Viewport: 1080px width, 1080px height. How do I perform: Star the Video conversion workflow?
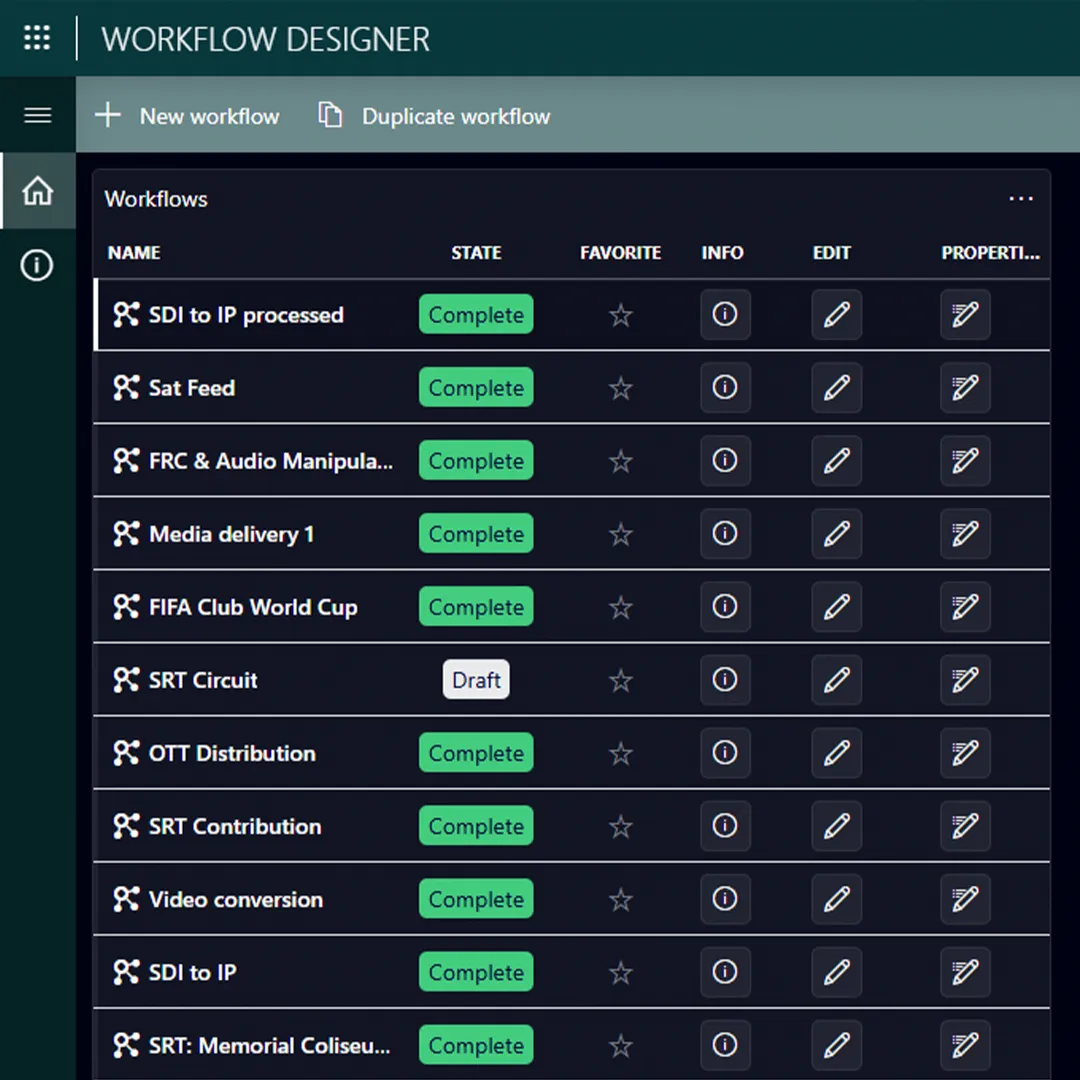(x=621, y=900)
